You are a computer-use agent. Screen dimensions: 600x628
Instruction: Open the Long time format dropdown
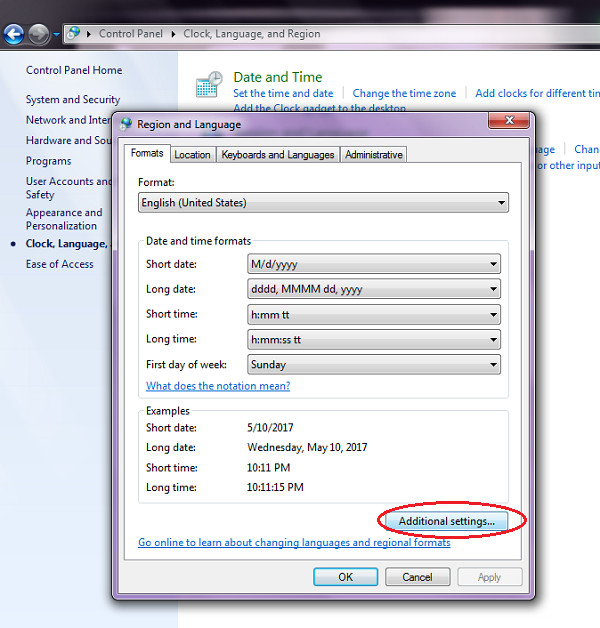[374, 340]
